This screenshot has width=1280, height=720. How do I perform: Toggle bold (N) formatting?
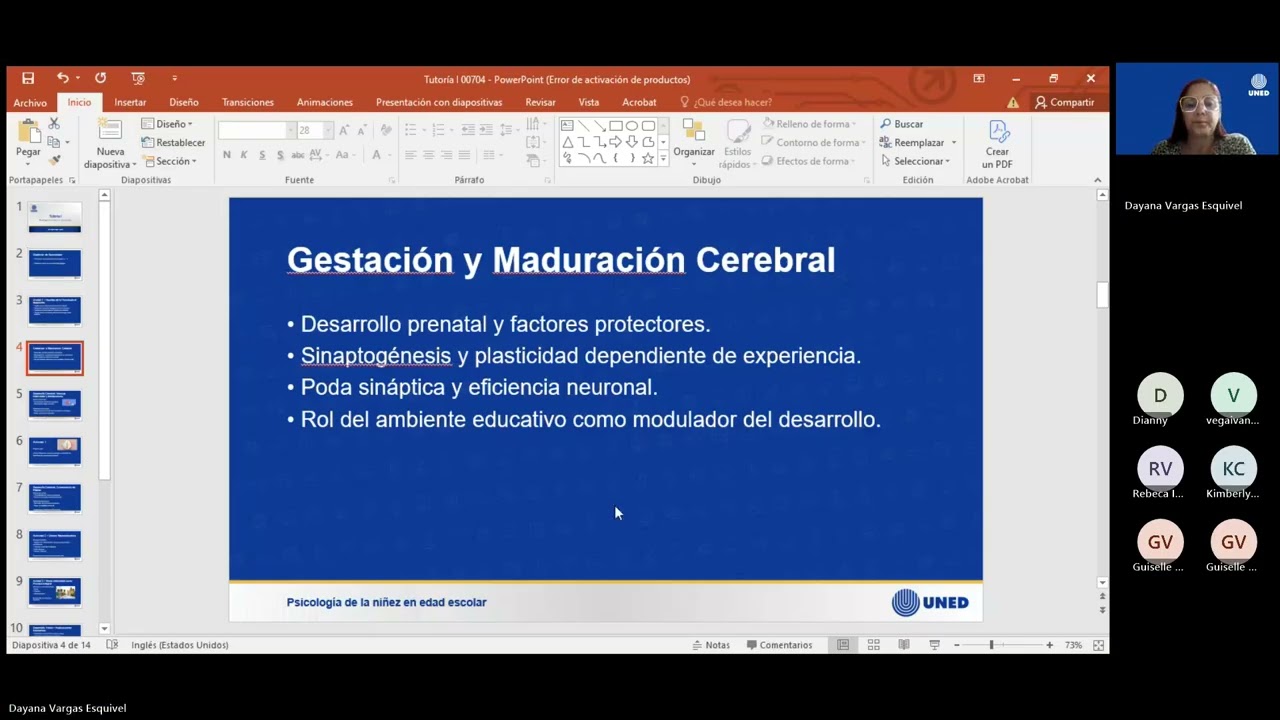pyautogui.click(x=227, y=155)
